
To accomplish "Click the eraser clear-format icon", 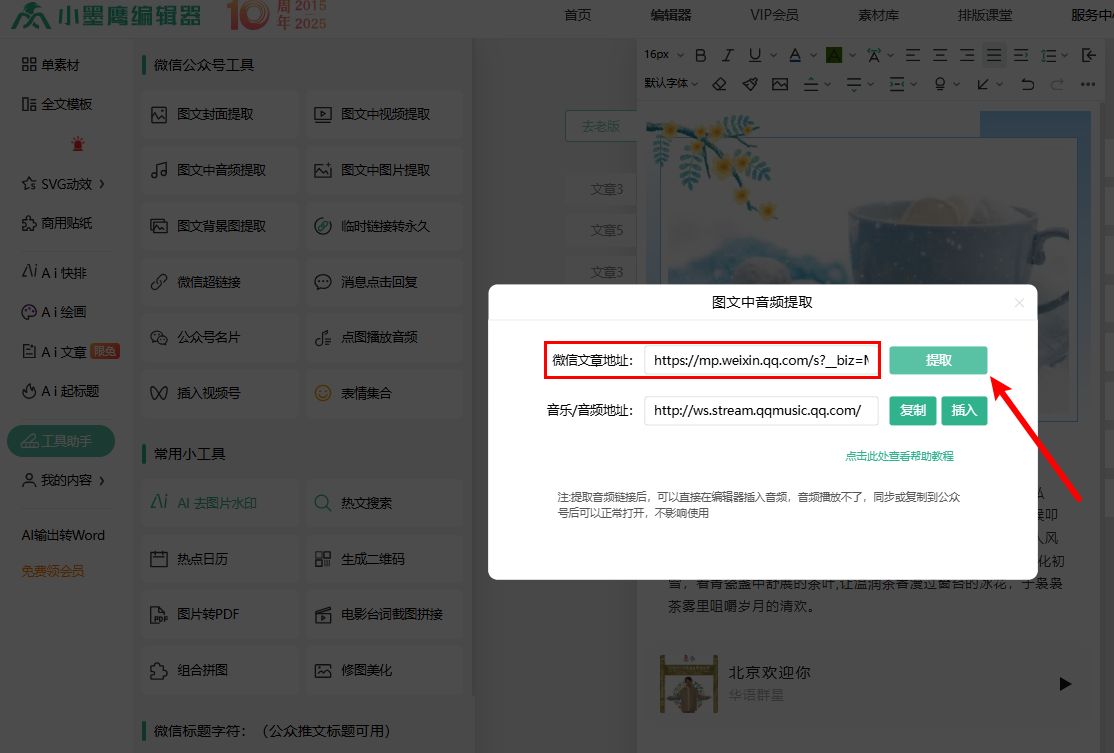I will (719, 84).
